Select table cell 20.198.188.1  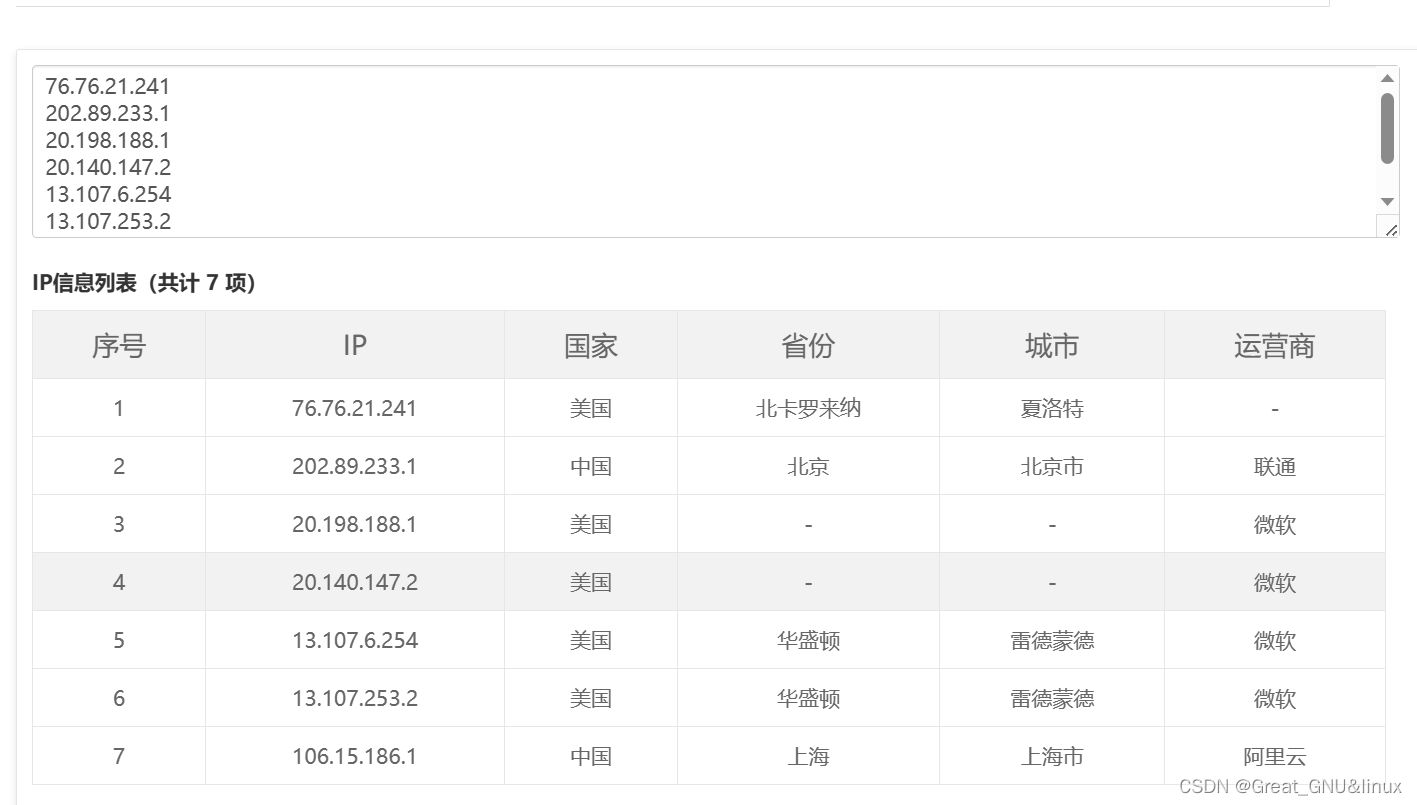click(355, 524)
